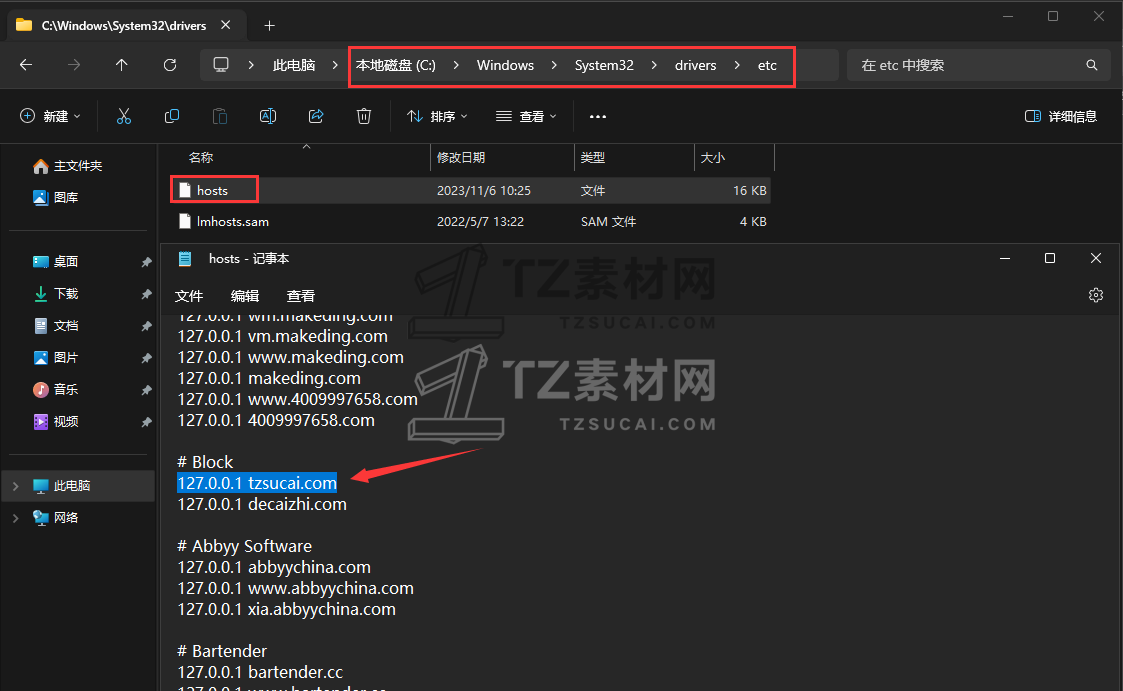Click 此电脑 breadcrumb in address bar

294,65
